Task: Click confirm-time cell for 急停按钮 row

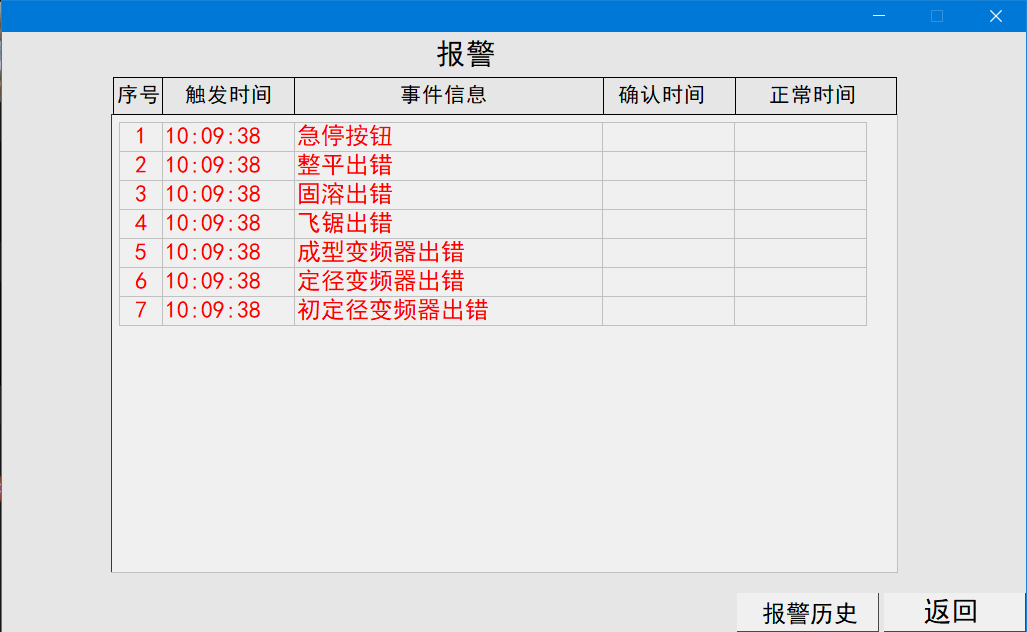Action: (x=668, y=137)
